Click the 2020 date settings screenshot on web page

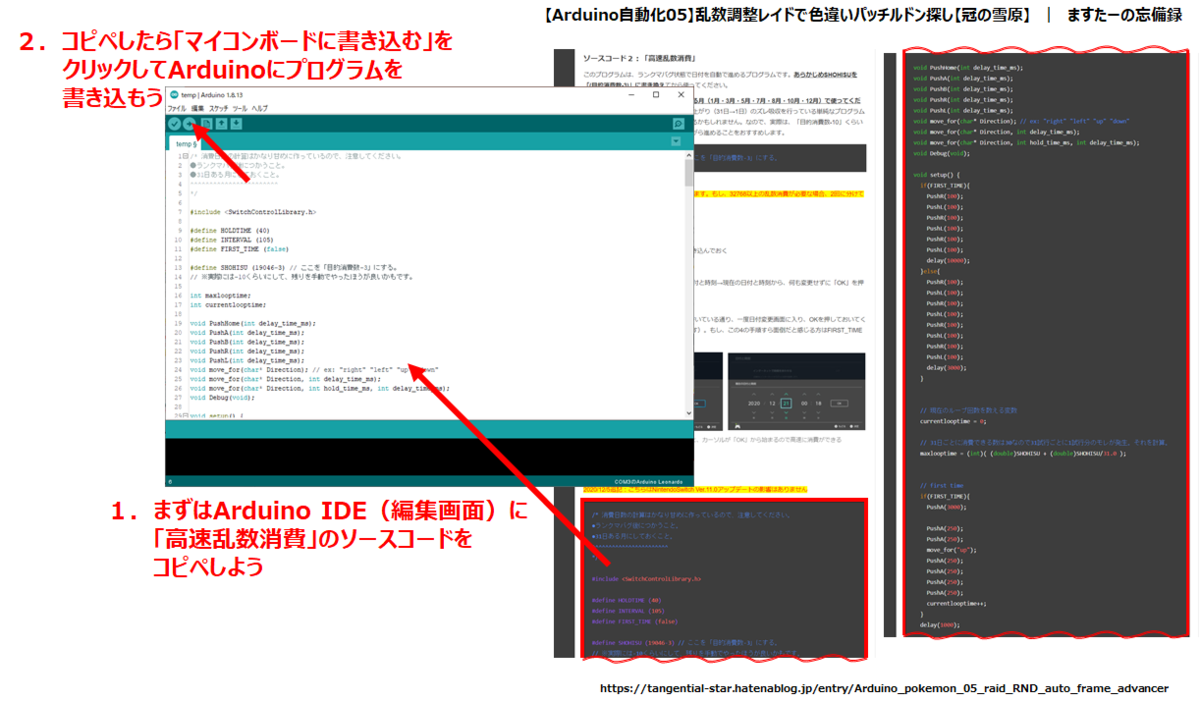[x=798, y=392]
